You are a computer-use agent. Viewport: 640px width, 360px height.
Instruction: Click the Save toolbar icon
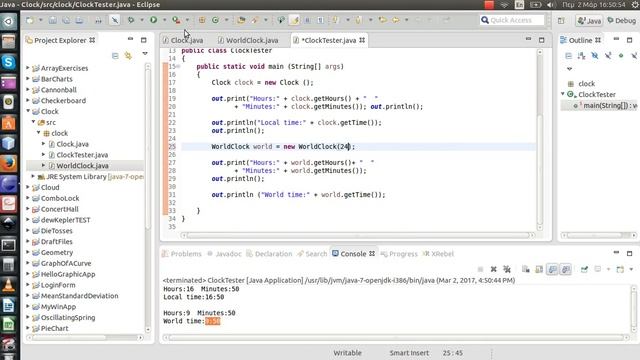[53, 20]
